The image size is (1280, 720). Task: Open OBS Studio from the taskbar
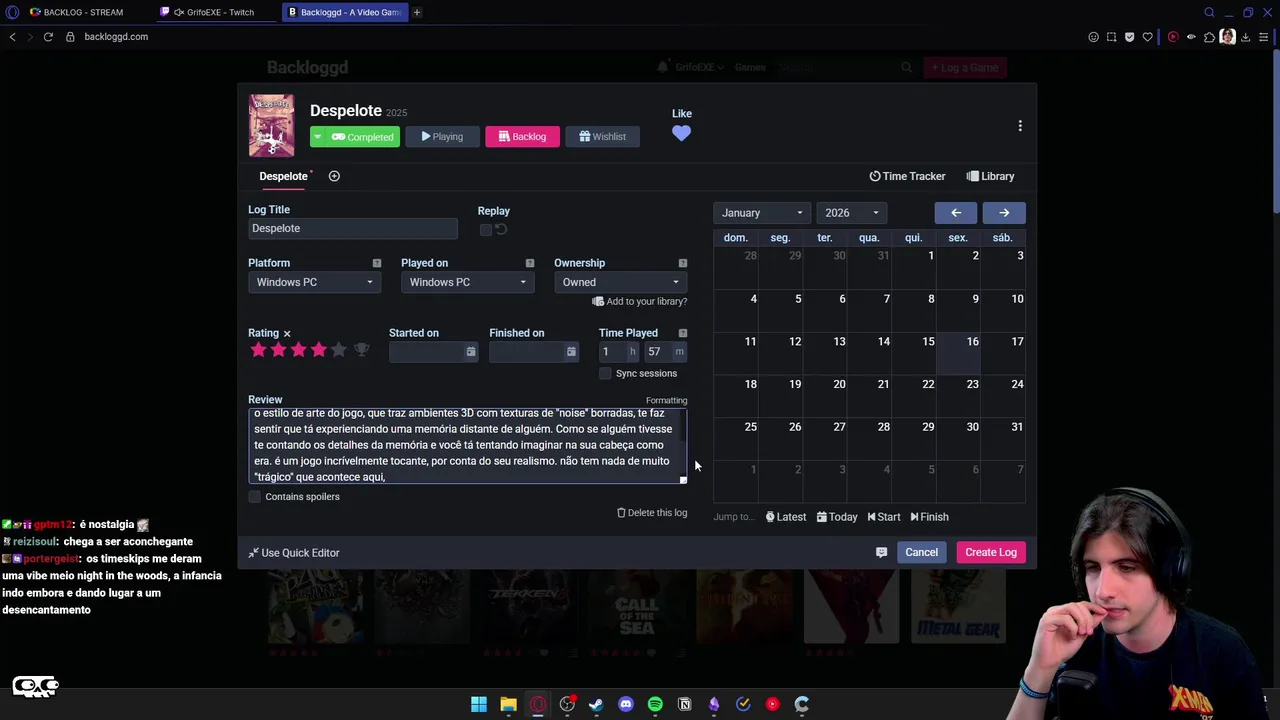[x=567, y=704]
